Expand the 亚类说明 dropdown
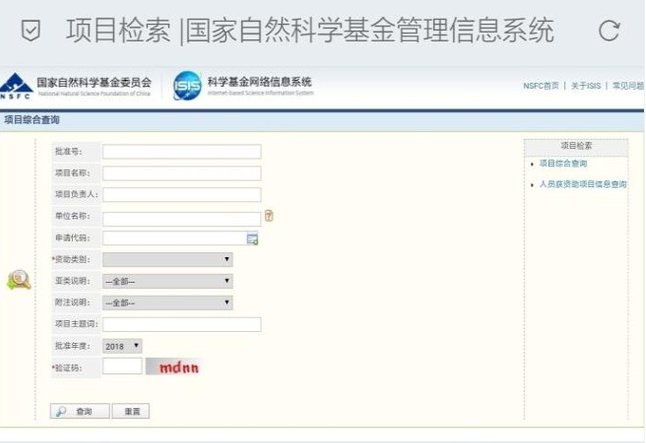The width and height of the screenshot is (646, 443). tap(168, 281)
